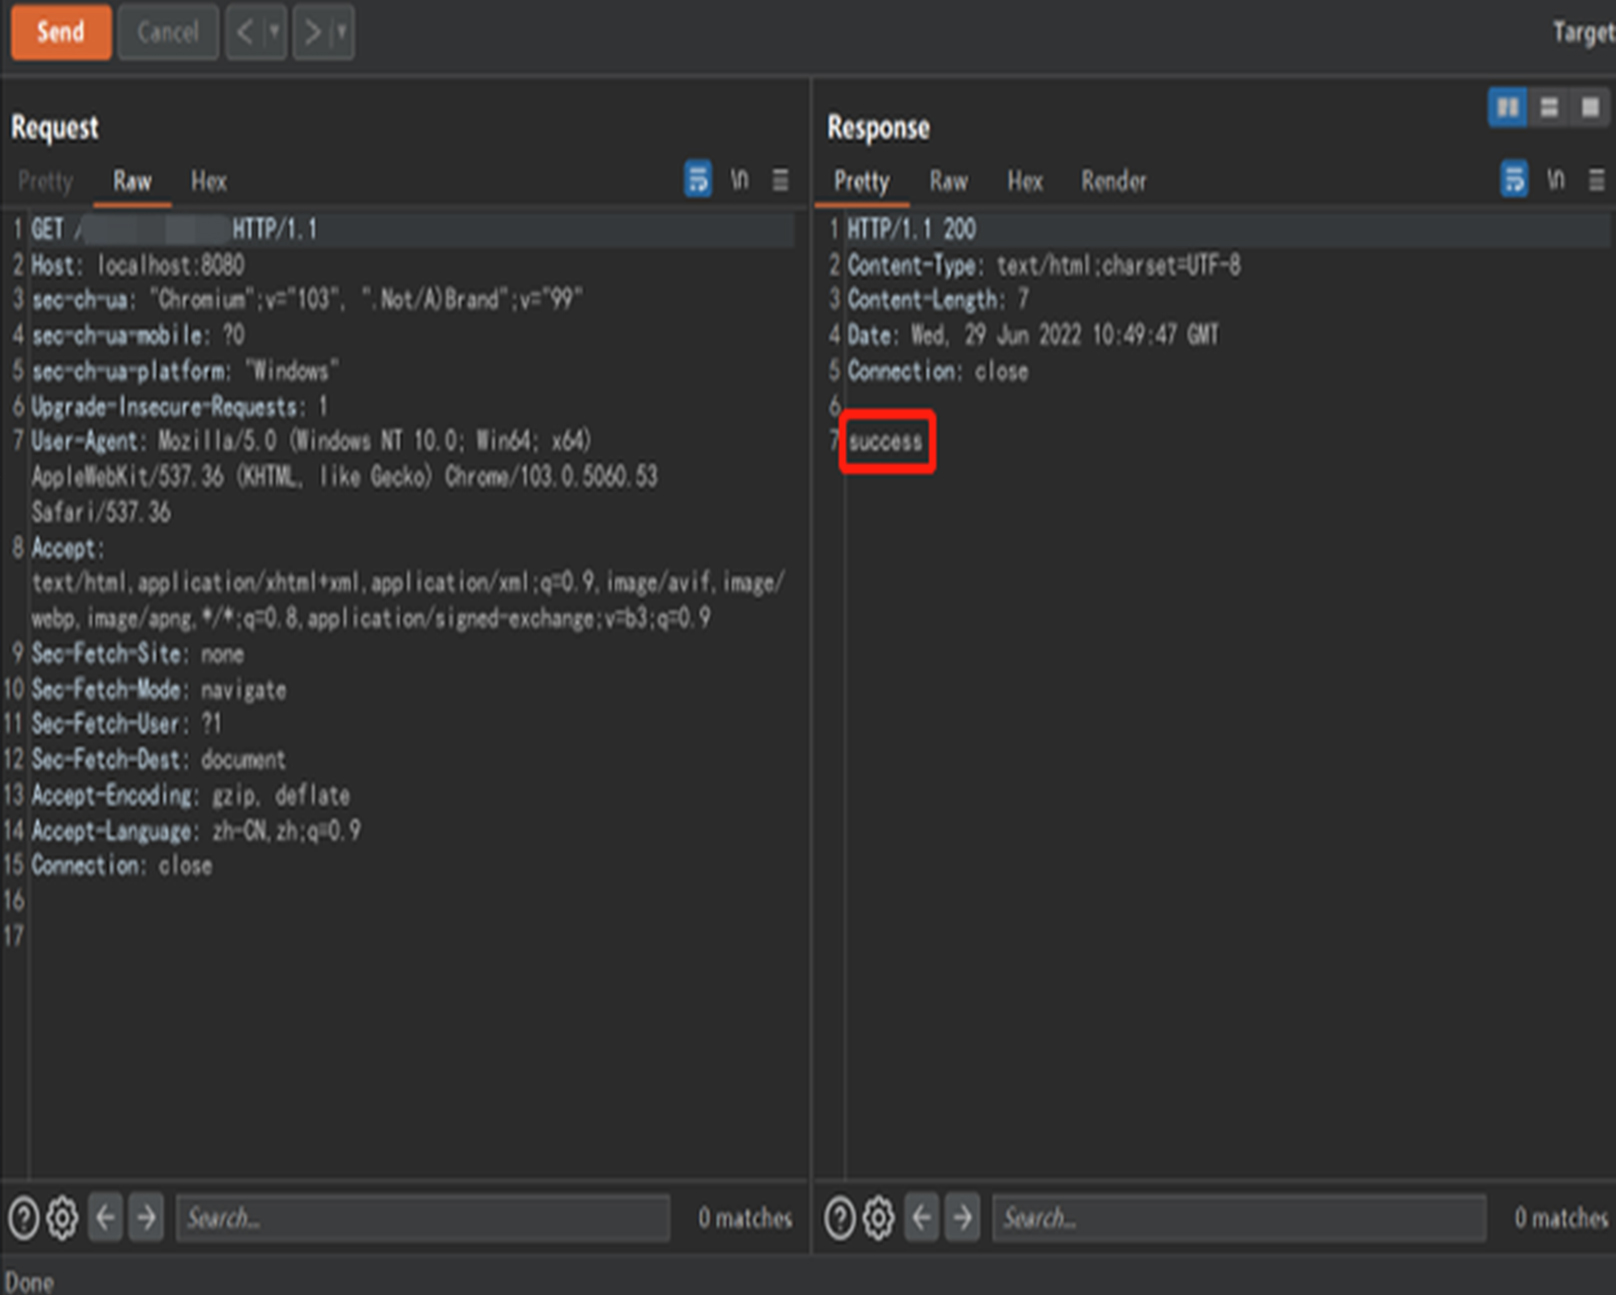The height and width of the screenshot is (1295, 1616).
Task: Open help for the Response search
Action: (x=840, y=1218)
